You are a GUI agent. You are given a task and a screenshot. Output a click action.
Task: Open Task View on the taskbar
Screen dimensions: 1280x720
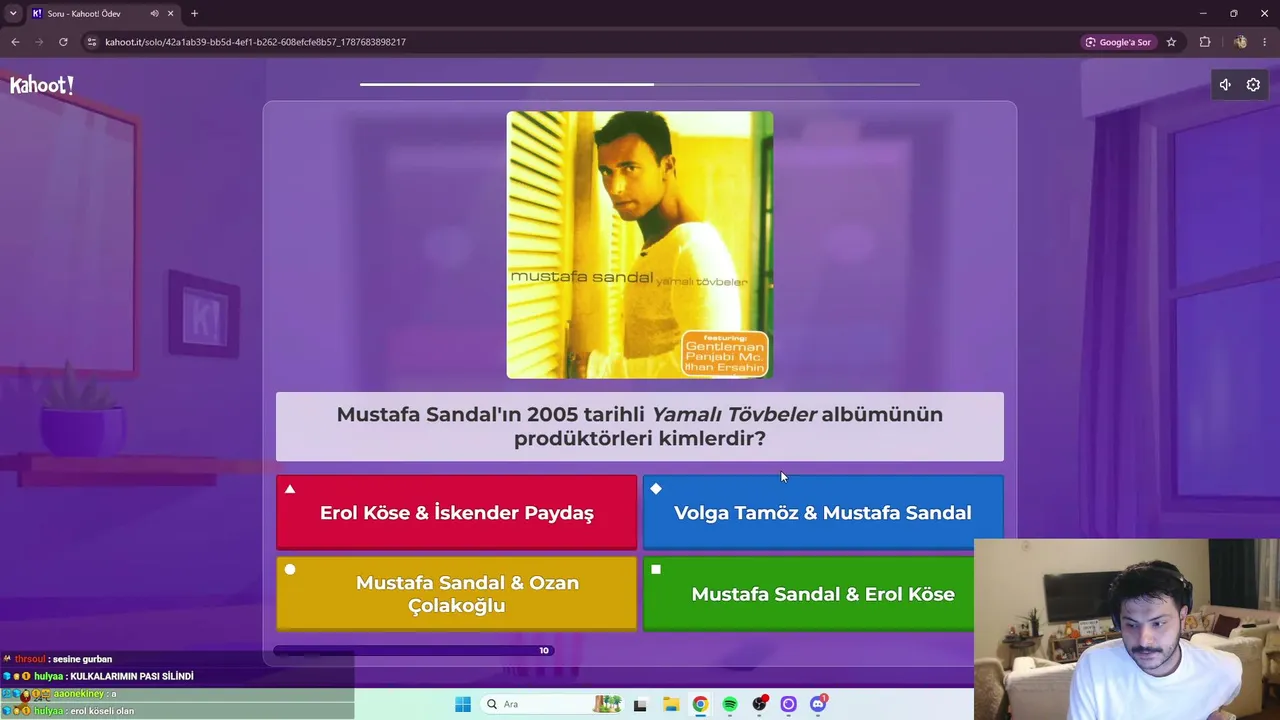point(640,704)
